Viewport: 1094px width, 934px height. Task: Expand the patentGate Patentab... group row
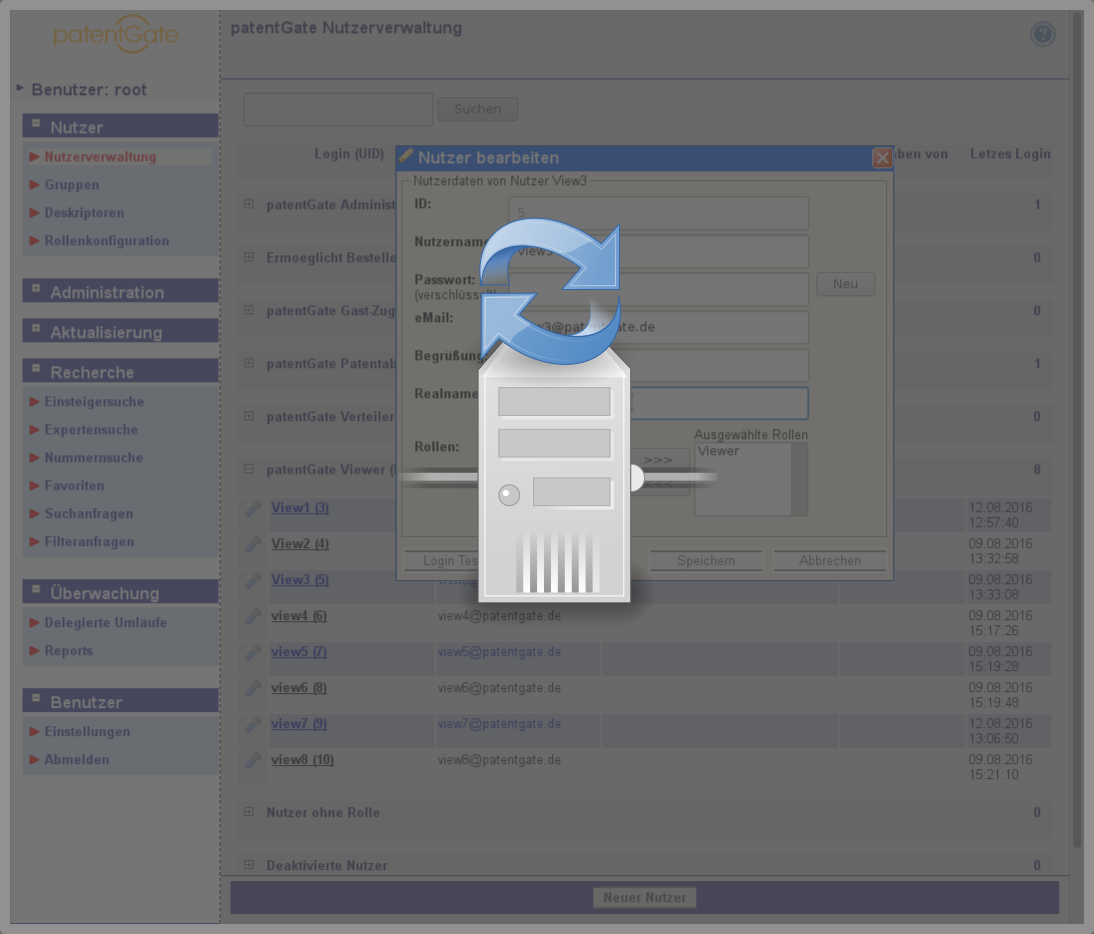coord(249,363)
